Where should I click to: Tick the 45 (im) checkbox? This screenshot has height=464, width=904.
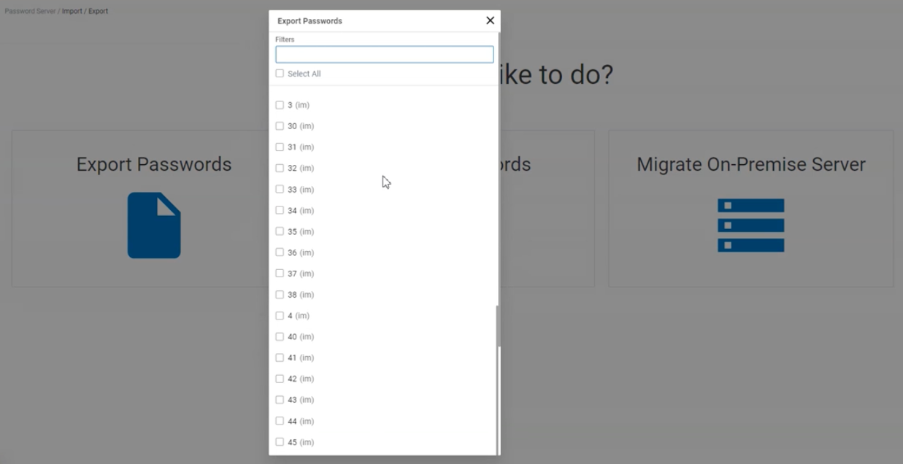[x=280, y=442]
